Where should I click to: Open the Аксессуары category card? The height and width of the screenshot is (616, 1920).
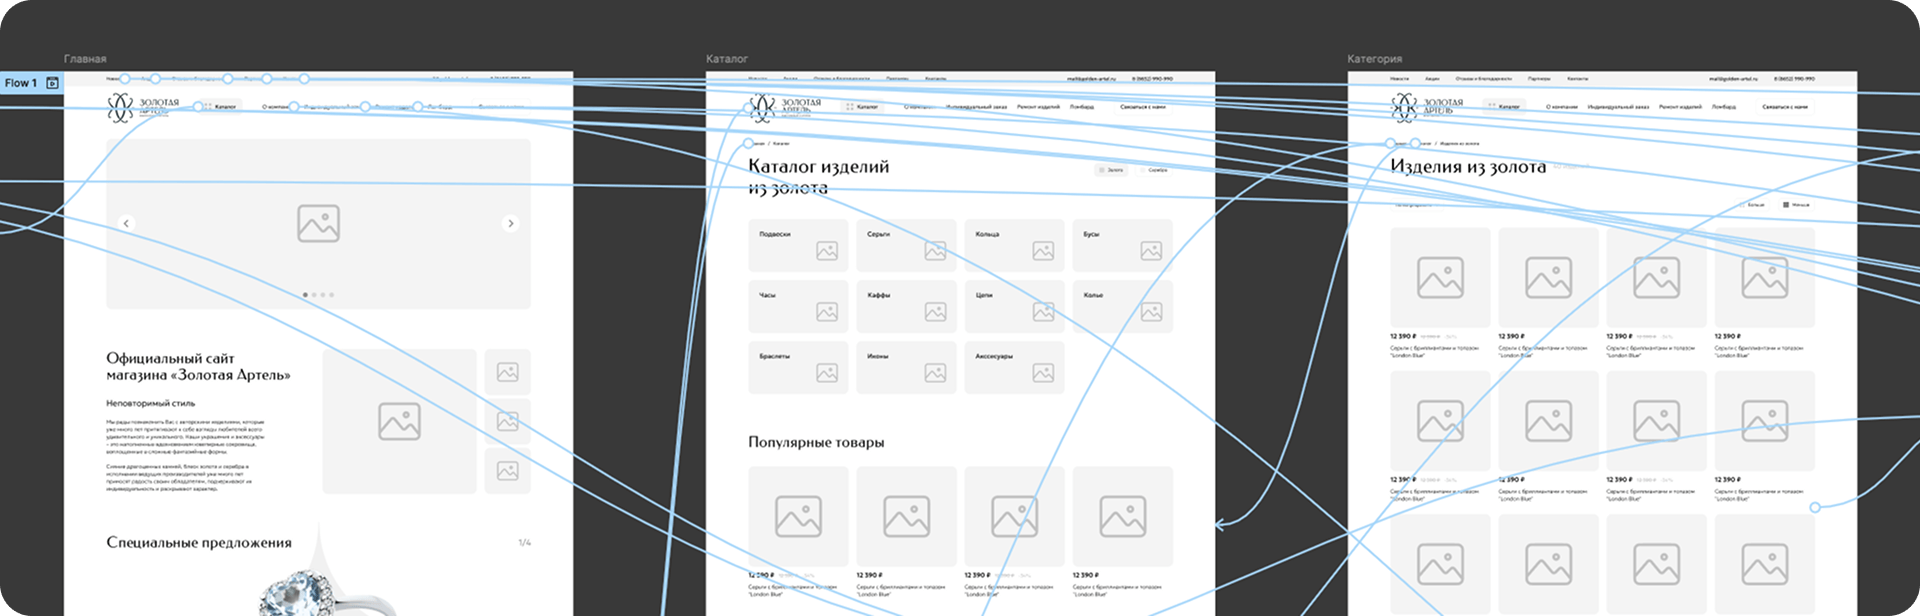click(1014, 367)
